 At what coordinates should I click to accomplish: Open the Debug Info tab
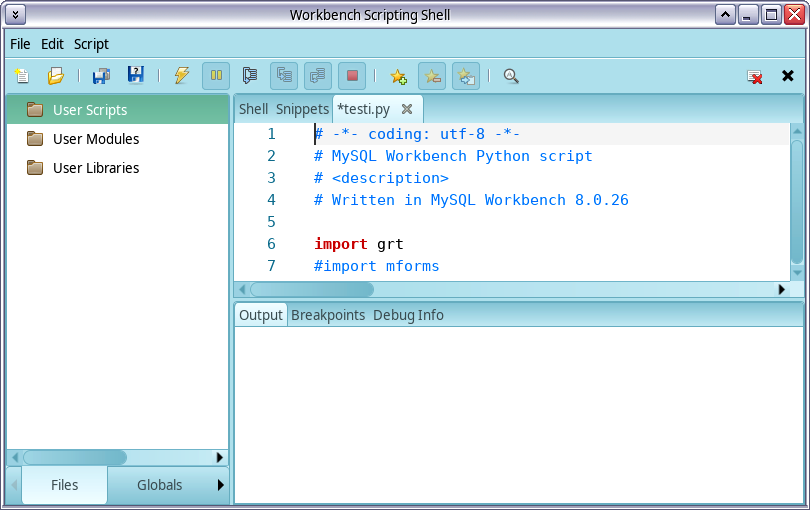(408, 315)
